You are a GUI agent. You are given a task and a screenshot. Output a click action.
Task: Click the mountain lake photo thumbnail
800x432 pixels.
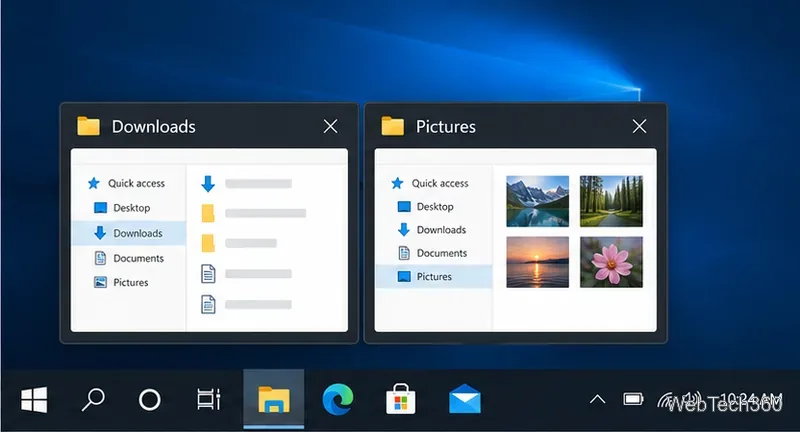pyautogui.click(x=537, y=201)
